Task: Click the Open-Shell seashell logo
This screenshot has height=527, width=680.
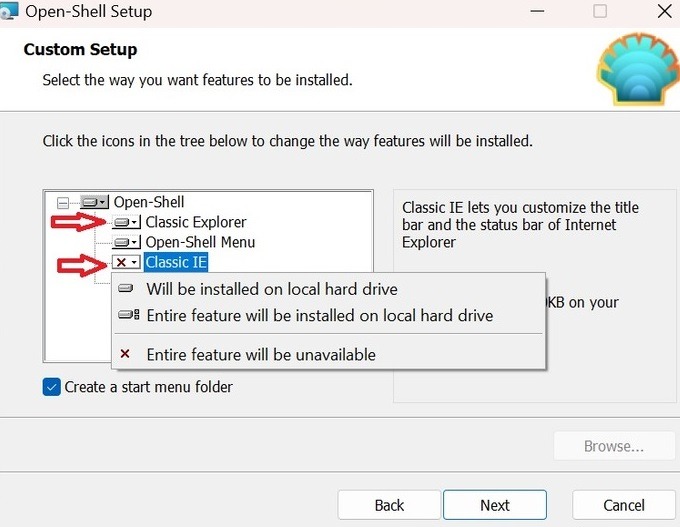Action: [637, 68]
